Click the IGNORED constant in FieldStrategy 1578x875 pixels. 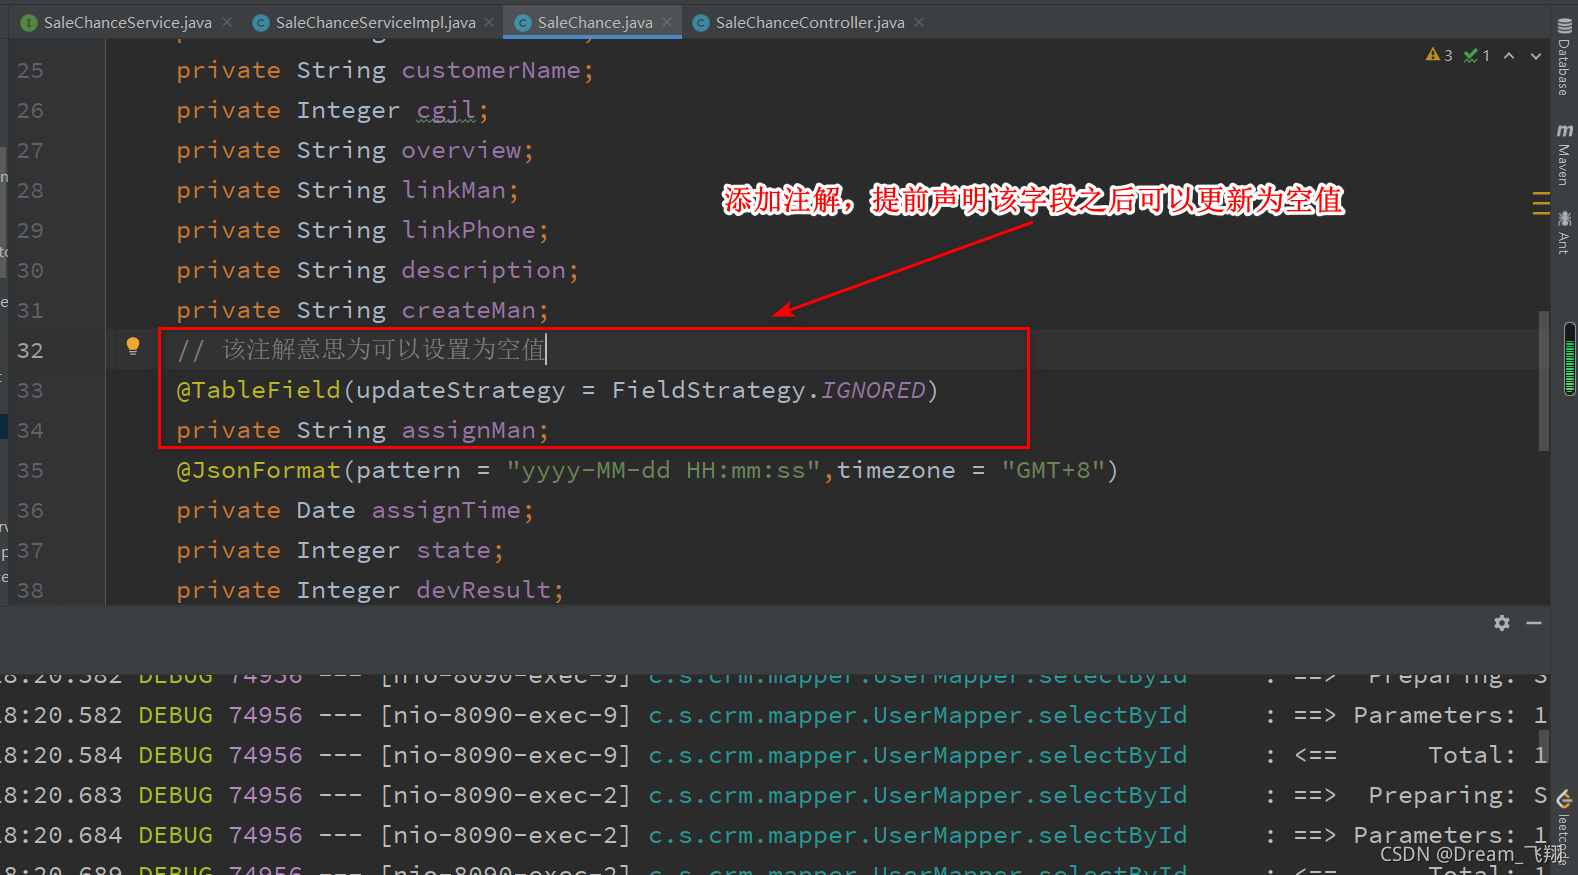click(873, 390)
